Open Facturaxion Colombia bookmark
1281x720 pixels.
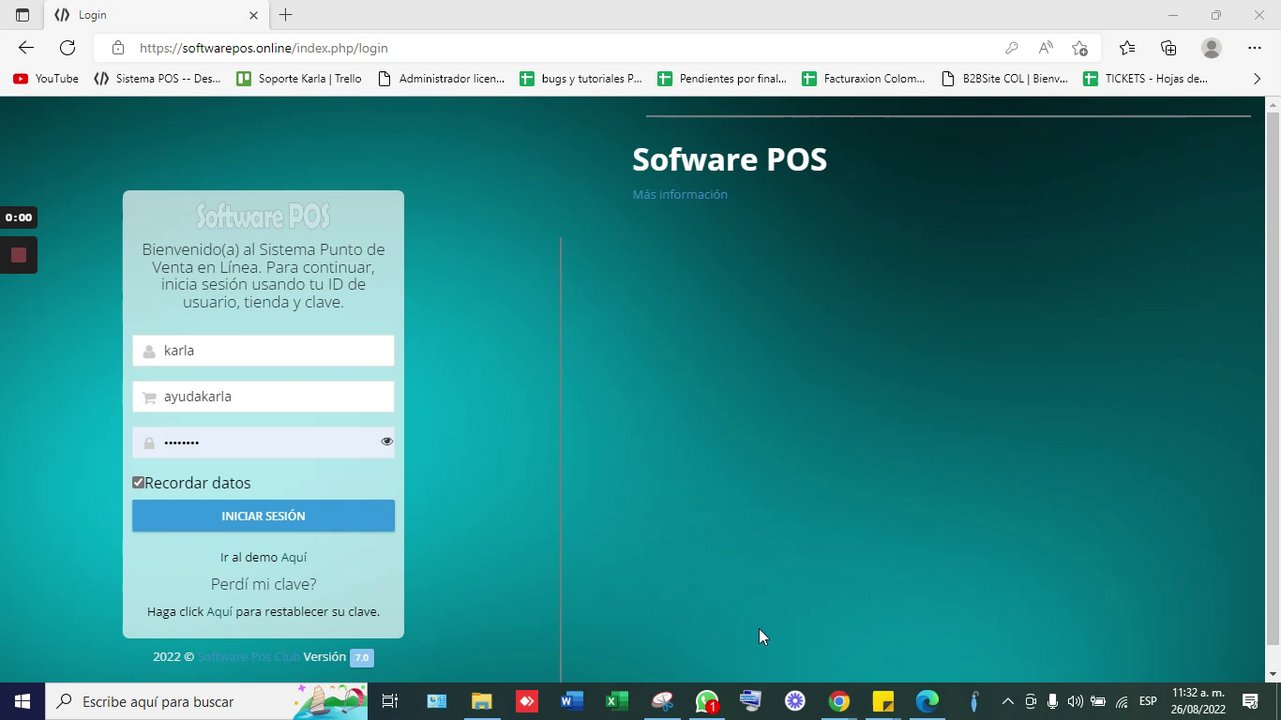point(864,78)
